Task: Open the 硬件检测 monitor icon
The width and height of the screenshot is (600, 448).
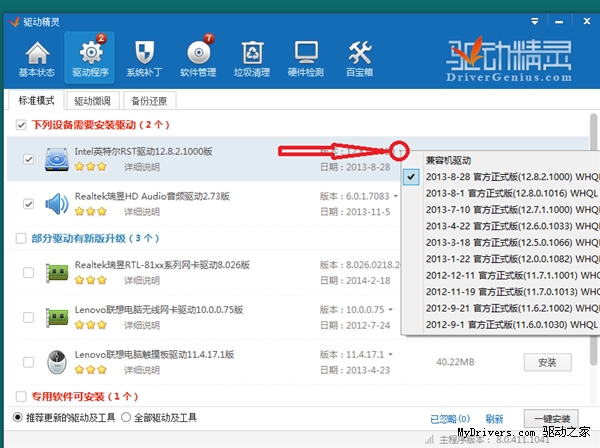Action: pos(307,58)
